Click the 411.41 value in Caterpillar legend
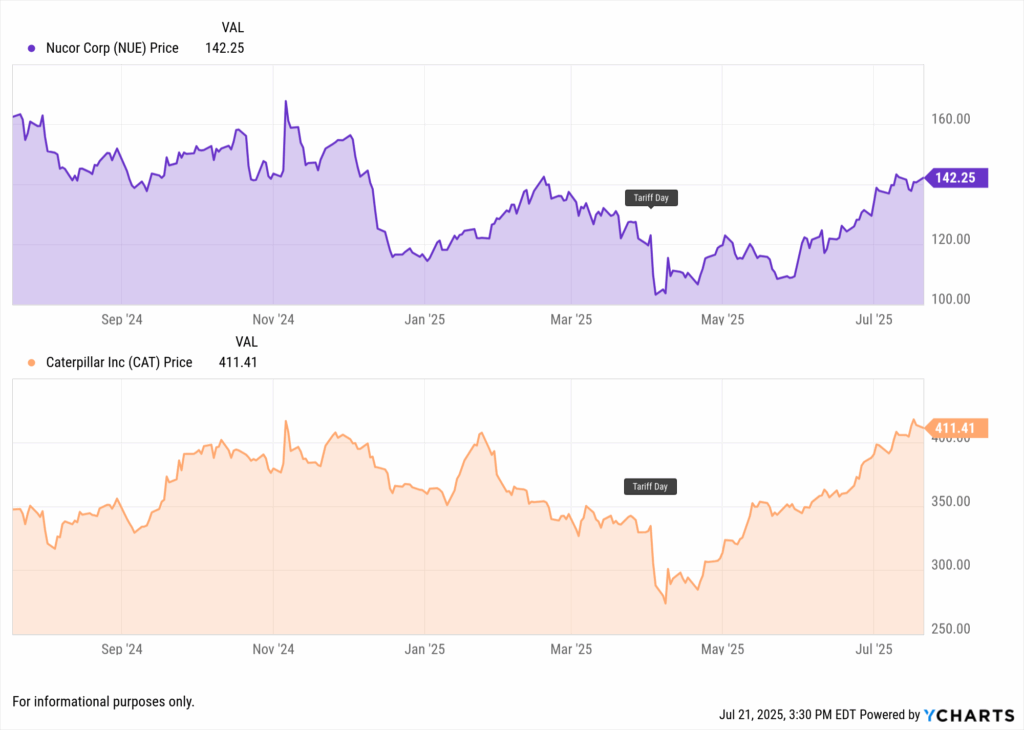Viewport: 1024px width, 730px height. 238,362
